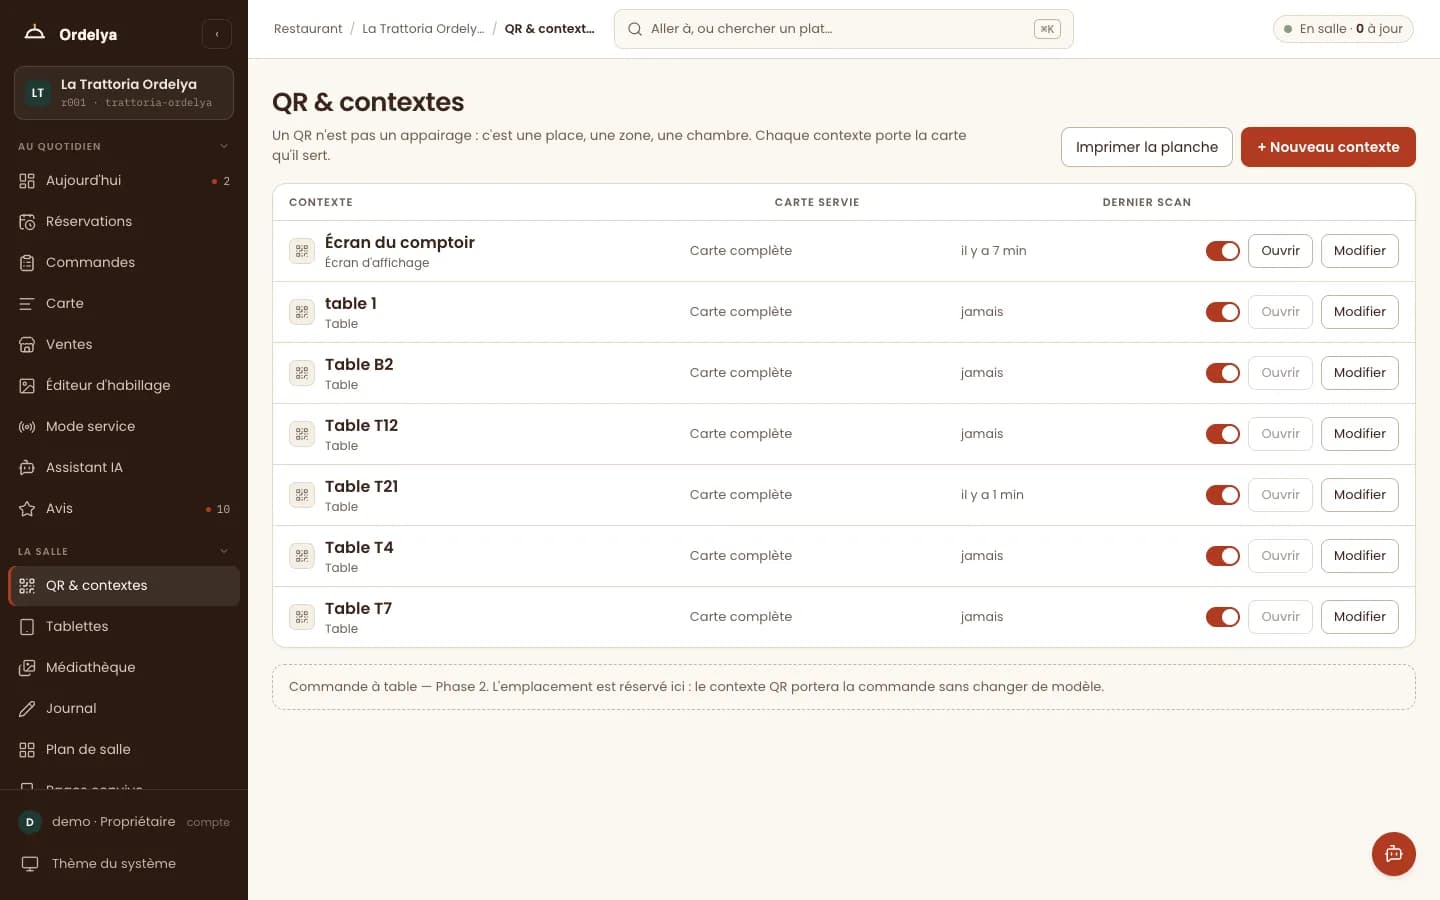The width and height of the screenshot is (1440, 900).
Task: Click the Nouveau contexte button
Action: coord(1328,147)
